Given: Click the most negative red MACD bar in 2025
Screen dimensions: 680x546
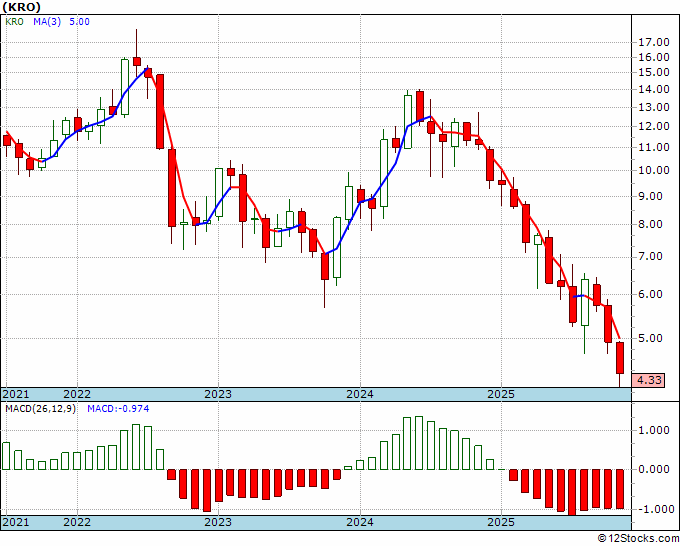Looking at the screenshot, I should tap(572, 492).
